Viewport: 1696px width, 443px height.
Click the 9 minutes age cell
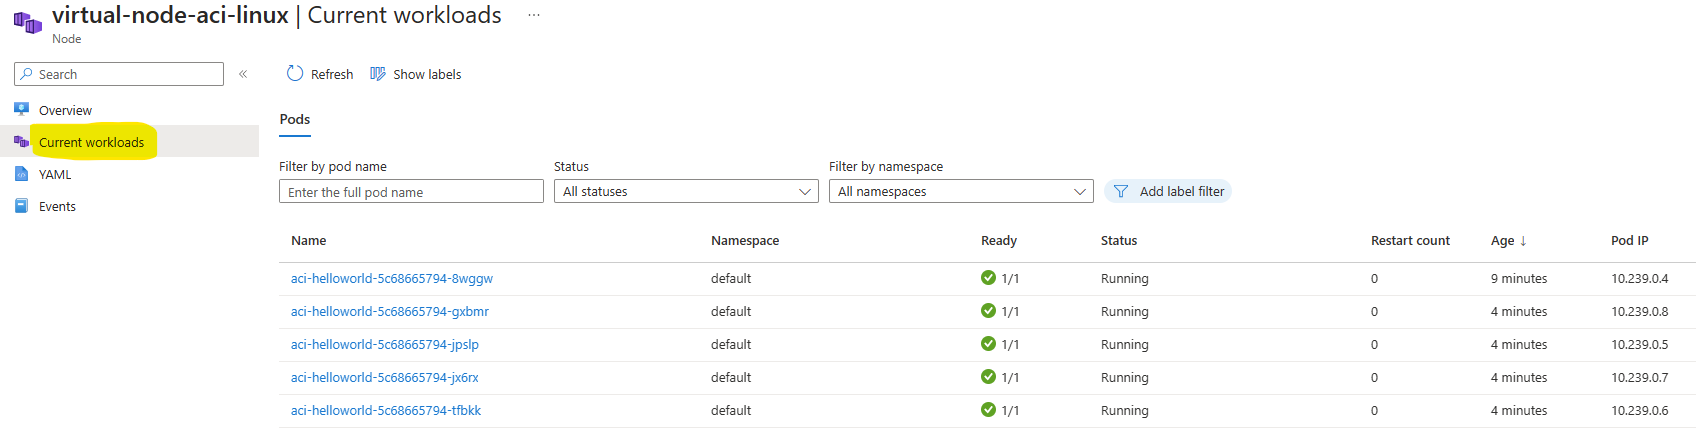pos(1519,279)
